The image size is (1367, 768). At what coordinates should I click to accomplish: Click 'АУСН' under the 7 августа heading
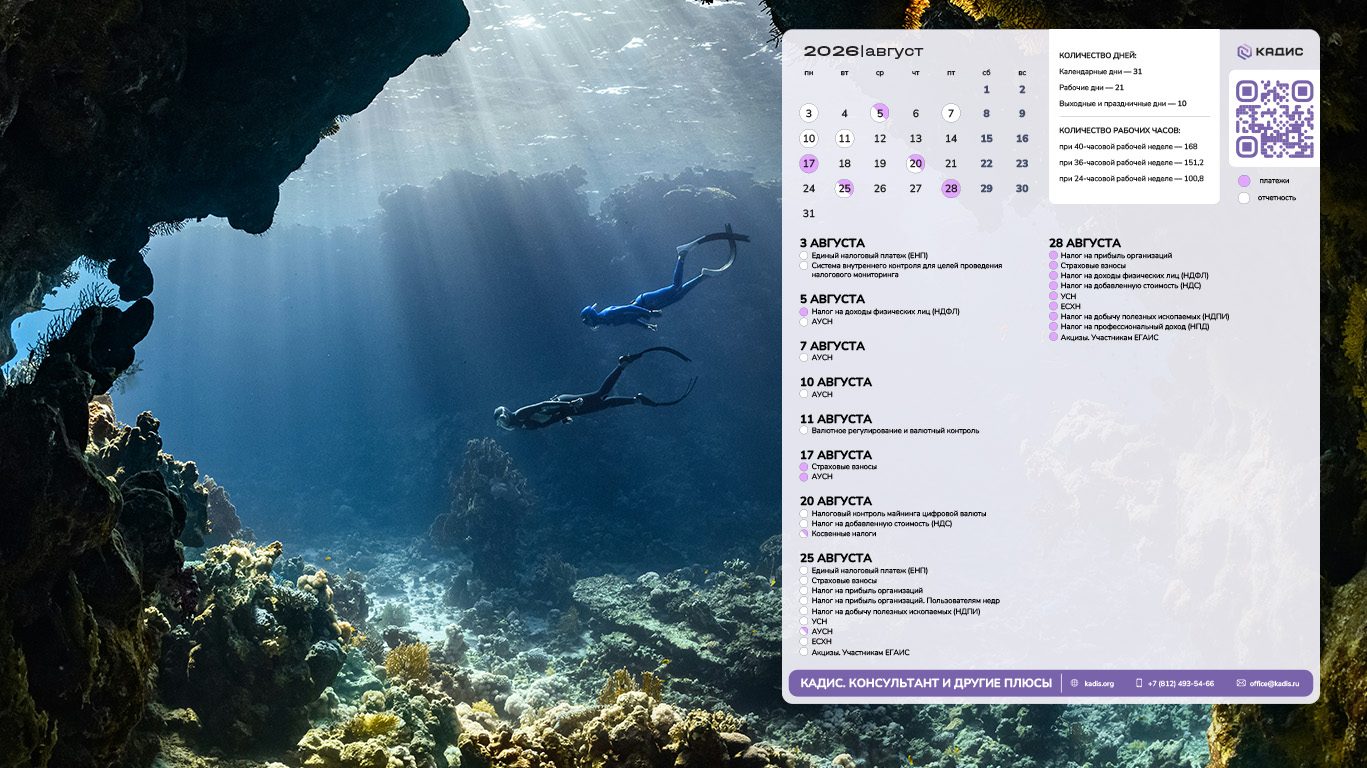[822, 358]
